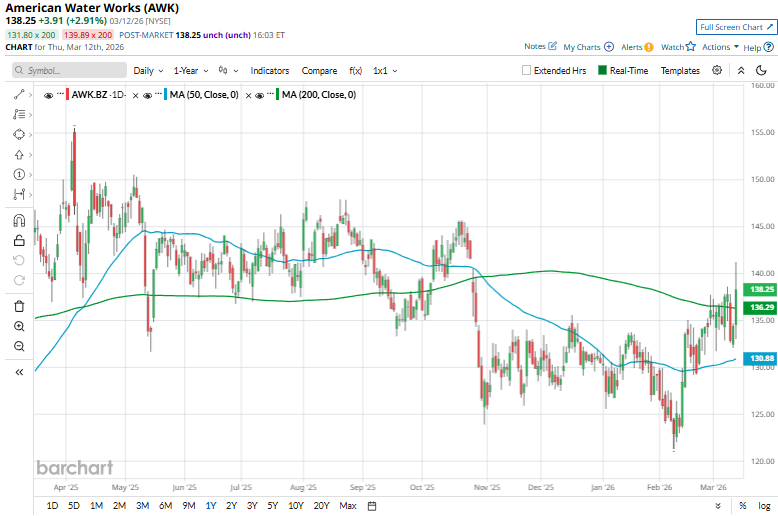Hide the AWK.BZ price series eye icon
The image size is (778, 516).
pyautogui.click(x=48, y=95)
